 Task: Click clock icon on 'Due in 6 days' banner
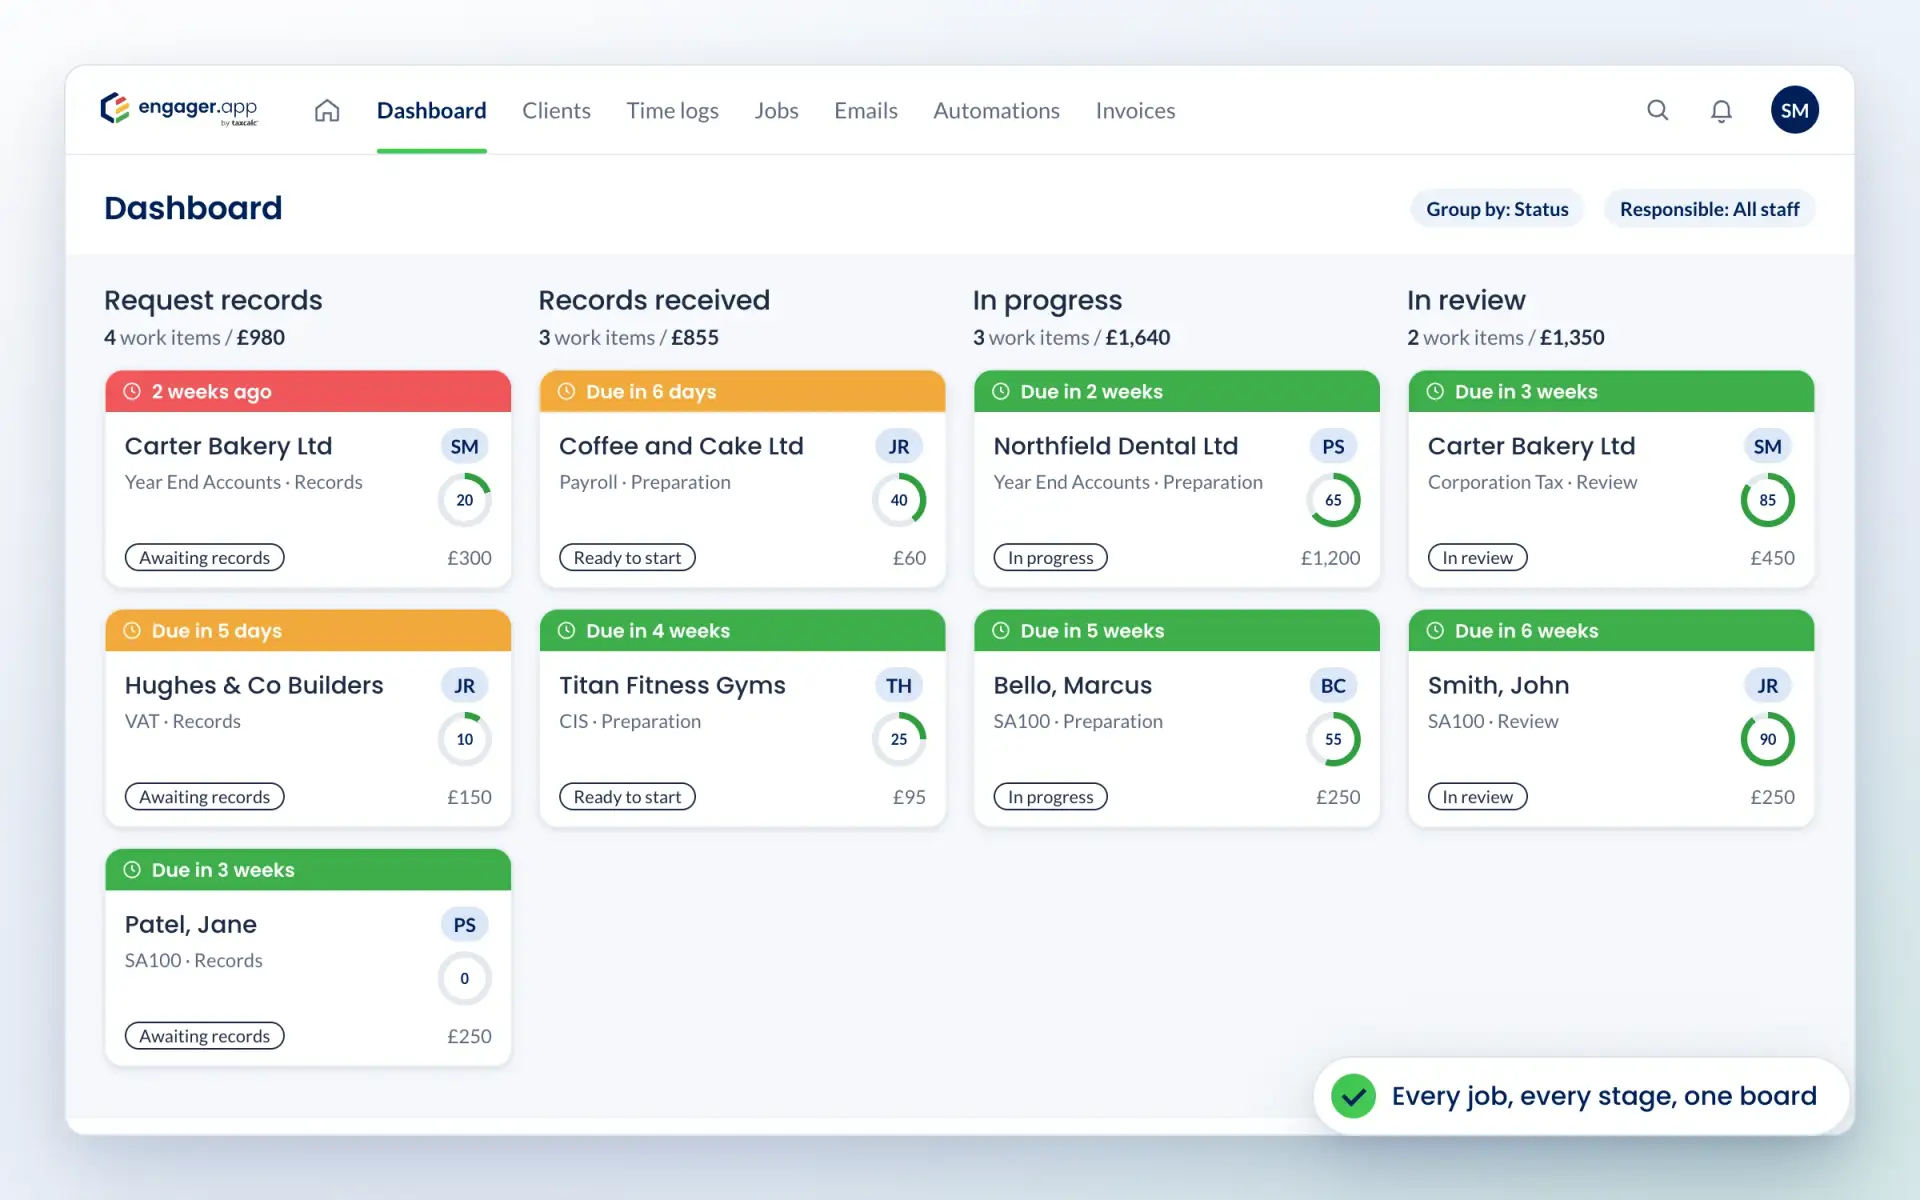(x=566, y=392)
